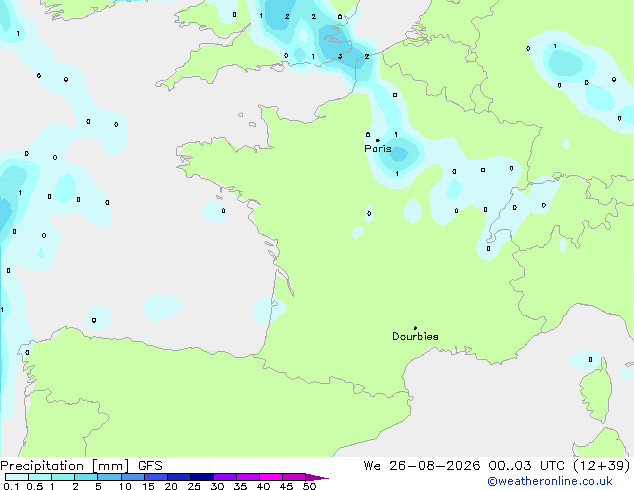Viewport: 634px width, 490px height.
Task: Click the '3' precipitation value over southeast England
Action: (340, 56)
